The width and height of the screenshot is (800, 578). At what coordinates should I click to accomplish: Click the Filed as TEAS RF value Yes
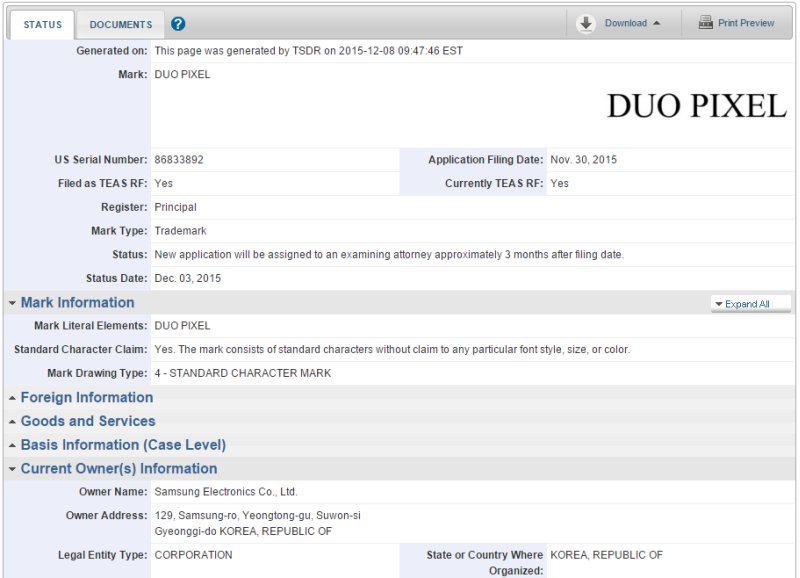click(x=163, y=183)
